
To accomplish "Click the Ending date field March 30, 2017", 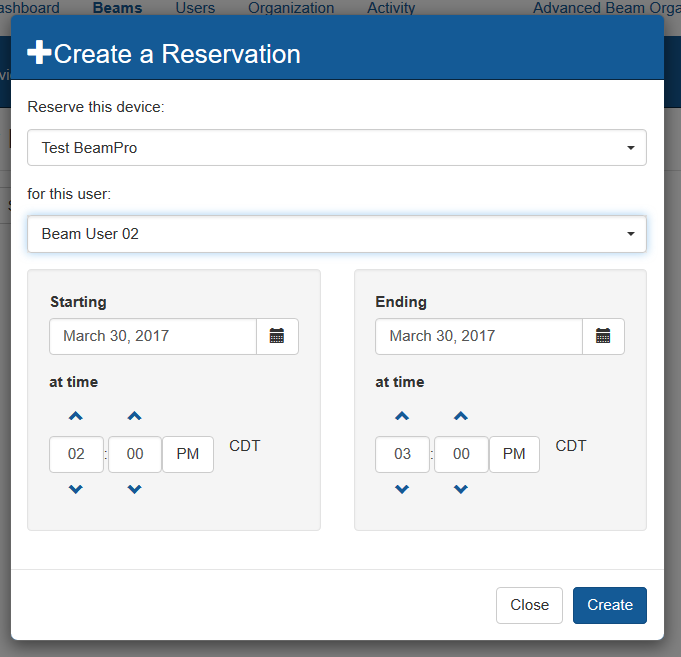I will pos(479,336).
